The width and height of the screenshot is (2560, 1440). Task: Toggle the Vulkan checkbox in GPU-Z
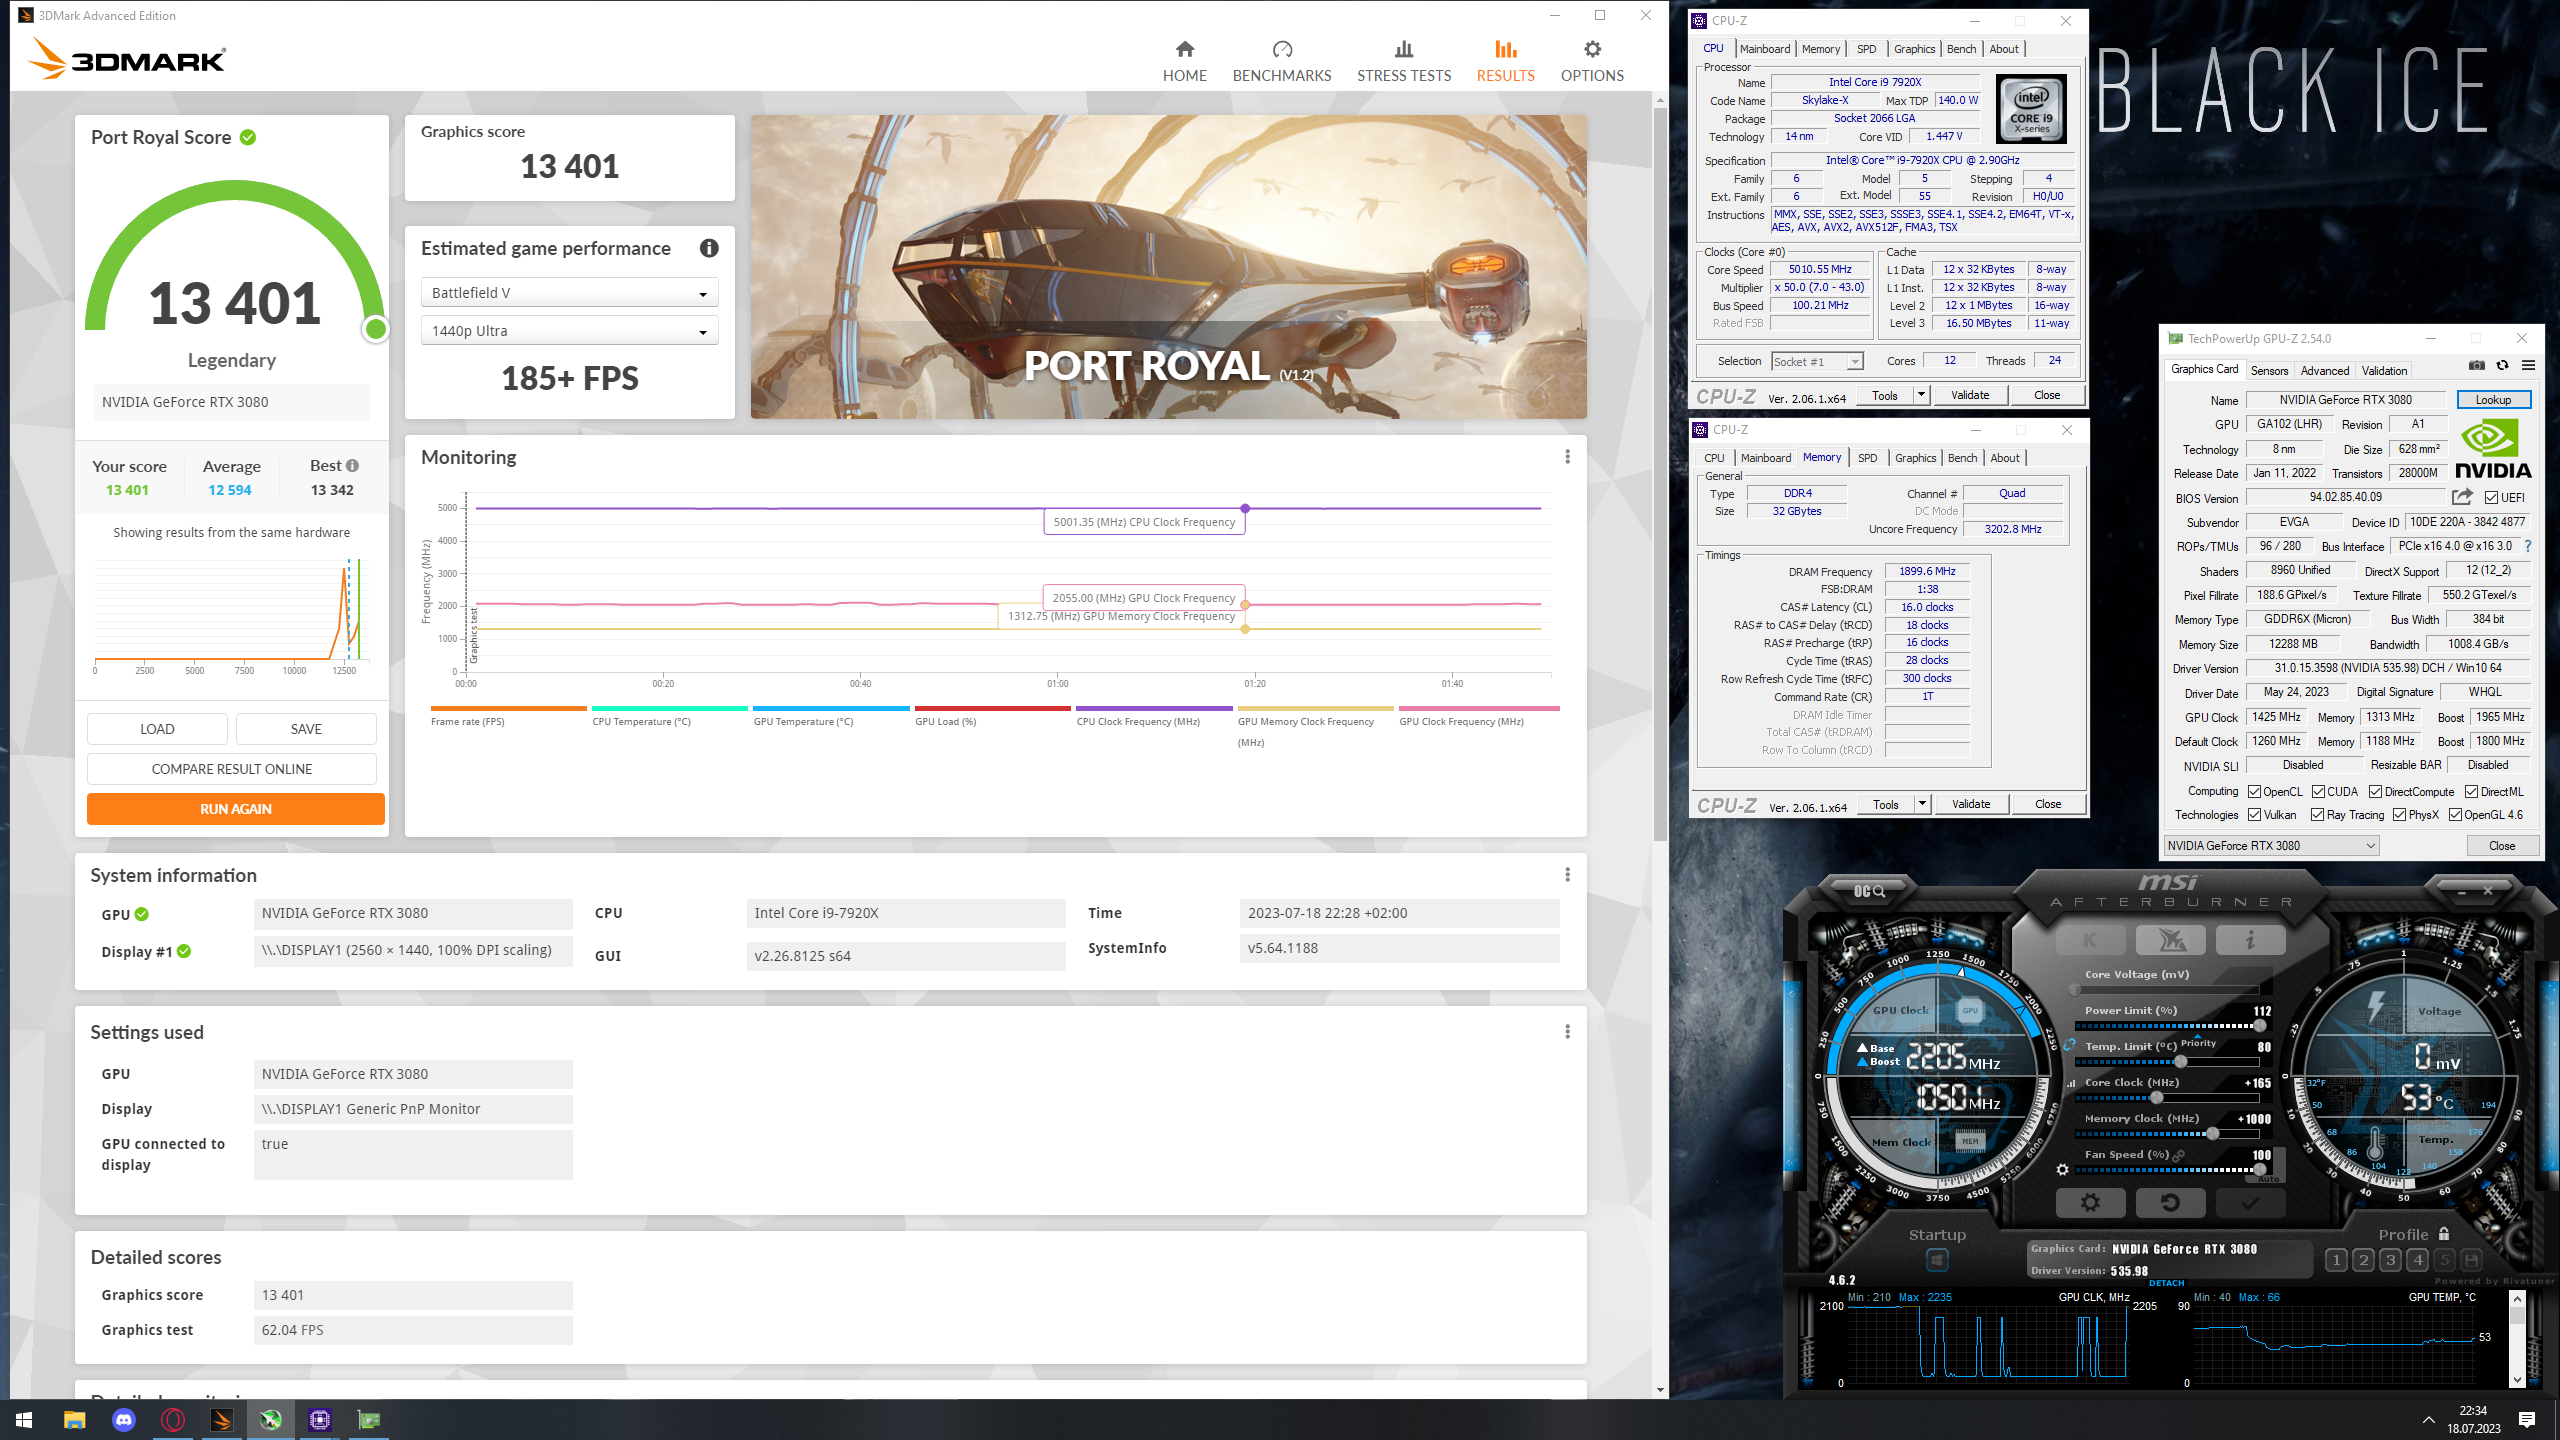2254,815
